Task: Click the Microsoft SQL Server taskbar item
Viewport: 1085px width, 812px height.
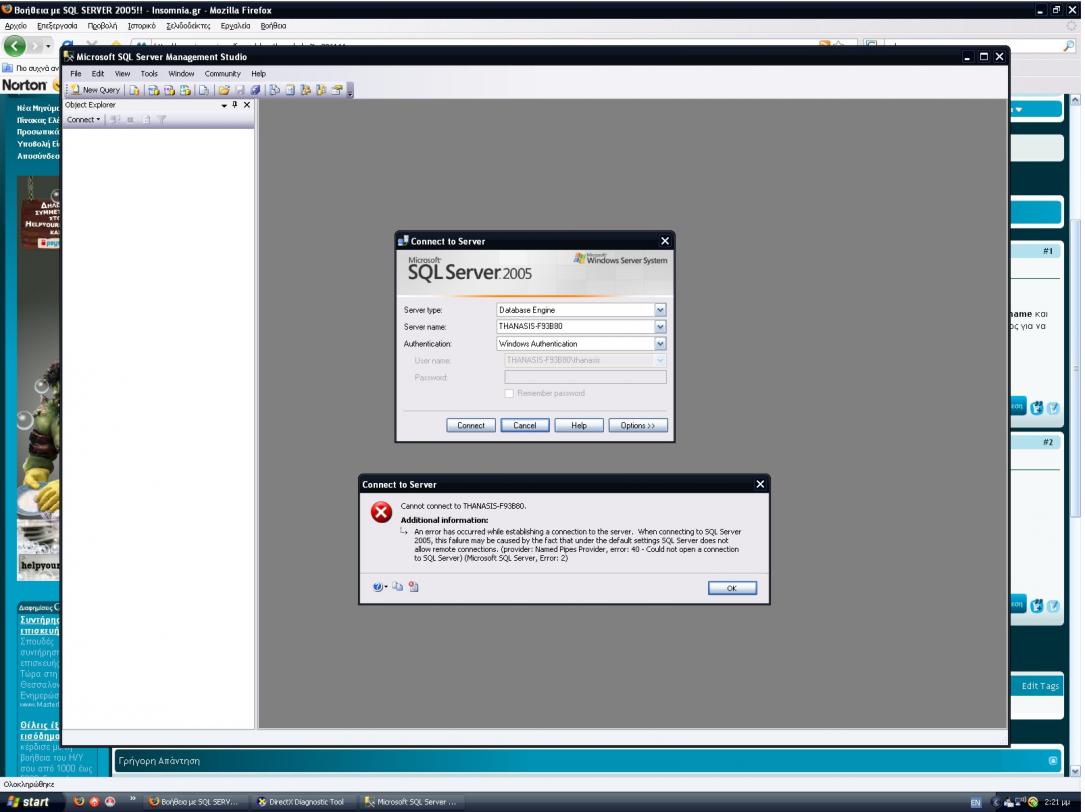Action: point(410,802)
